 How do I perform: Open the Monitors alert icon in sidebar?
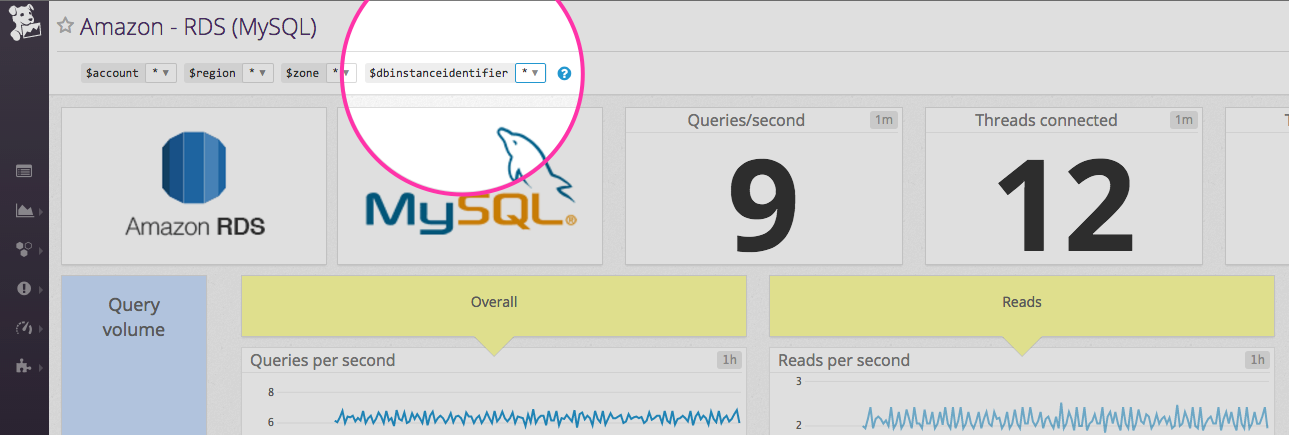pos(24,288)
